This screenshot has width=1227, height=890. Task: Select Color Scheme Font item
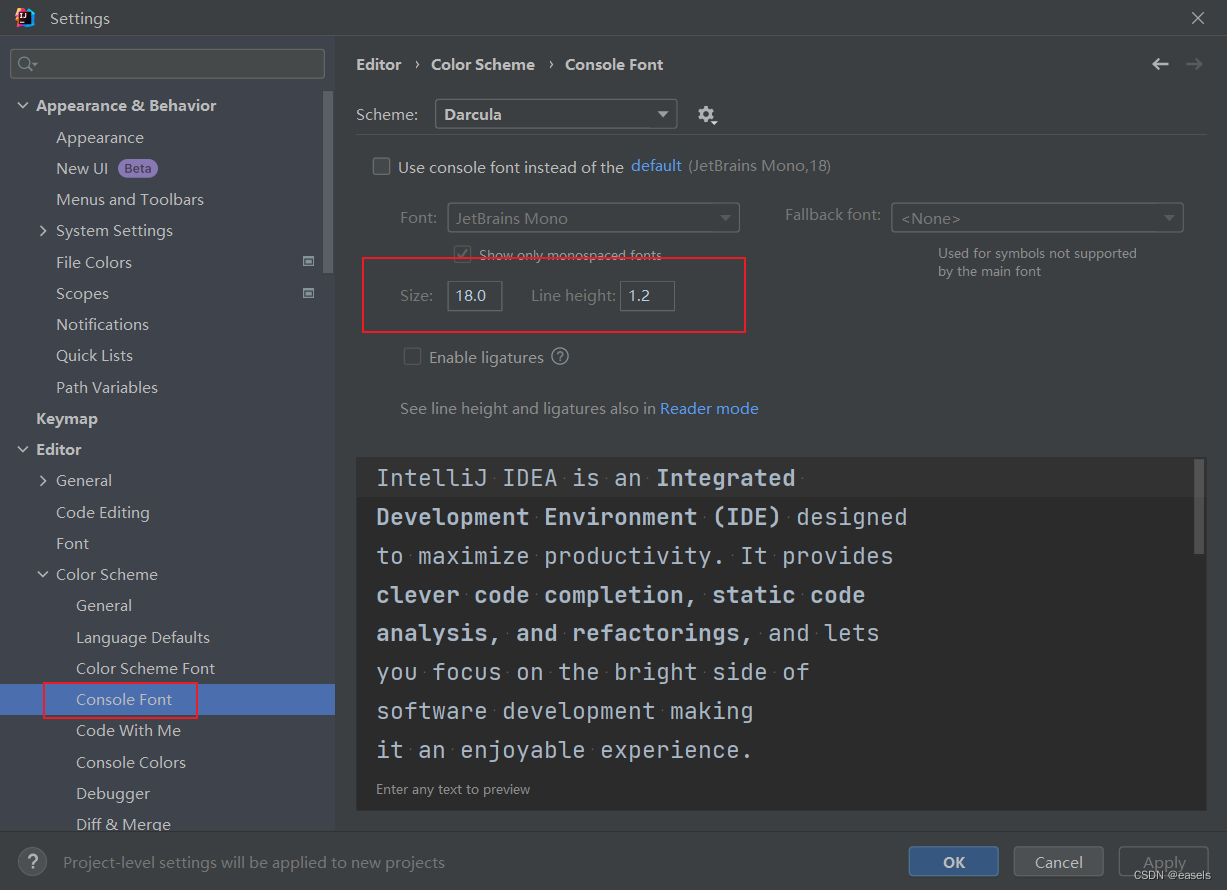[x=146, y=668]
